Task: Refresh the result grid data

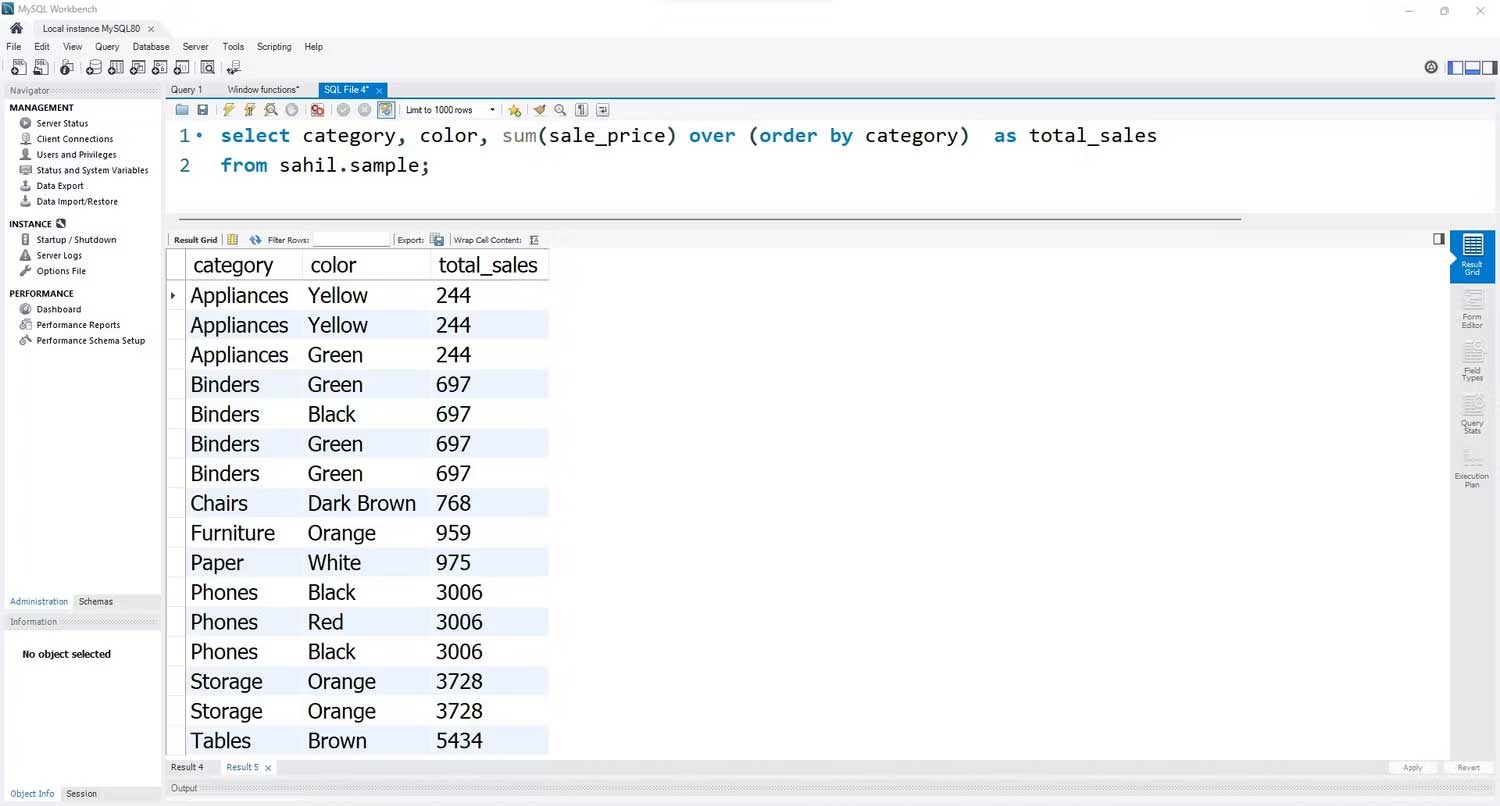Action: pos(255,240)
